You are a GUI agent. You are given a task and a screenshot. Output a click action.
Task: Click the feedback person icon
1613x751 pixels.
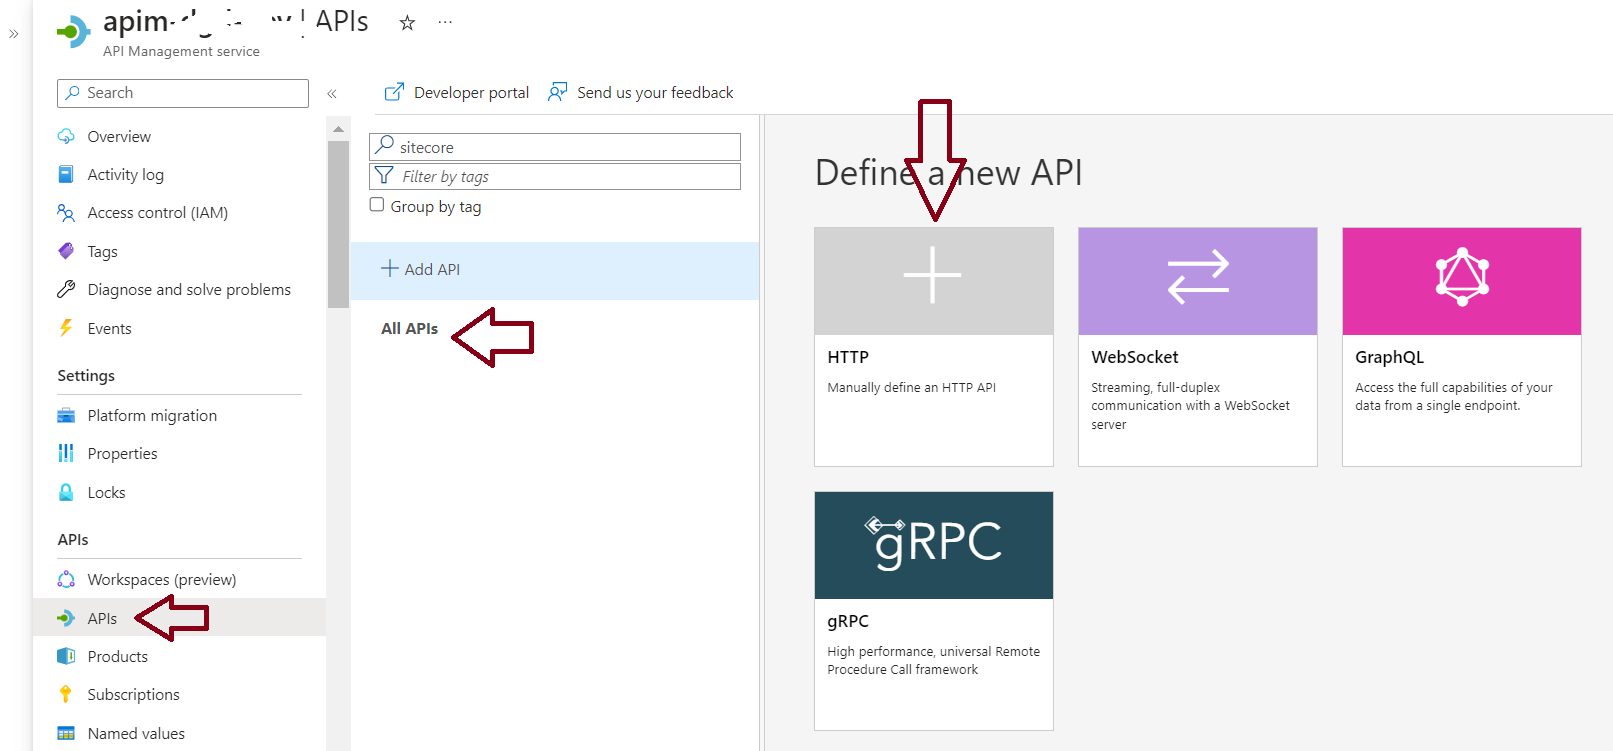(x=557, y=92)
